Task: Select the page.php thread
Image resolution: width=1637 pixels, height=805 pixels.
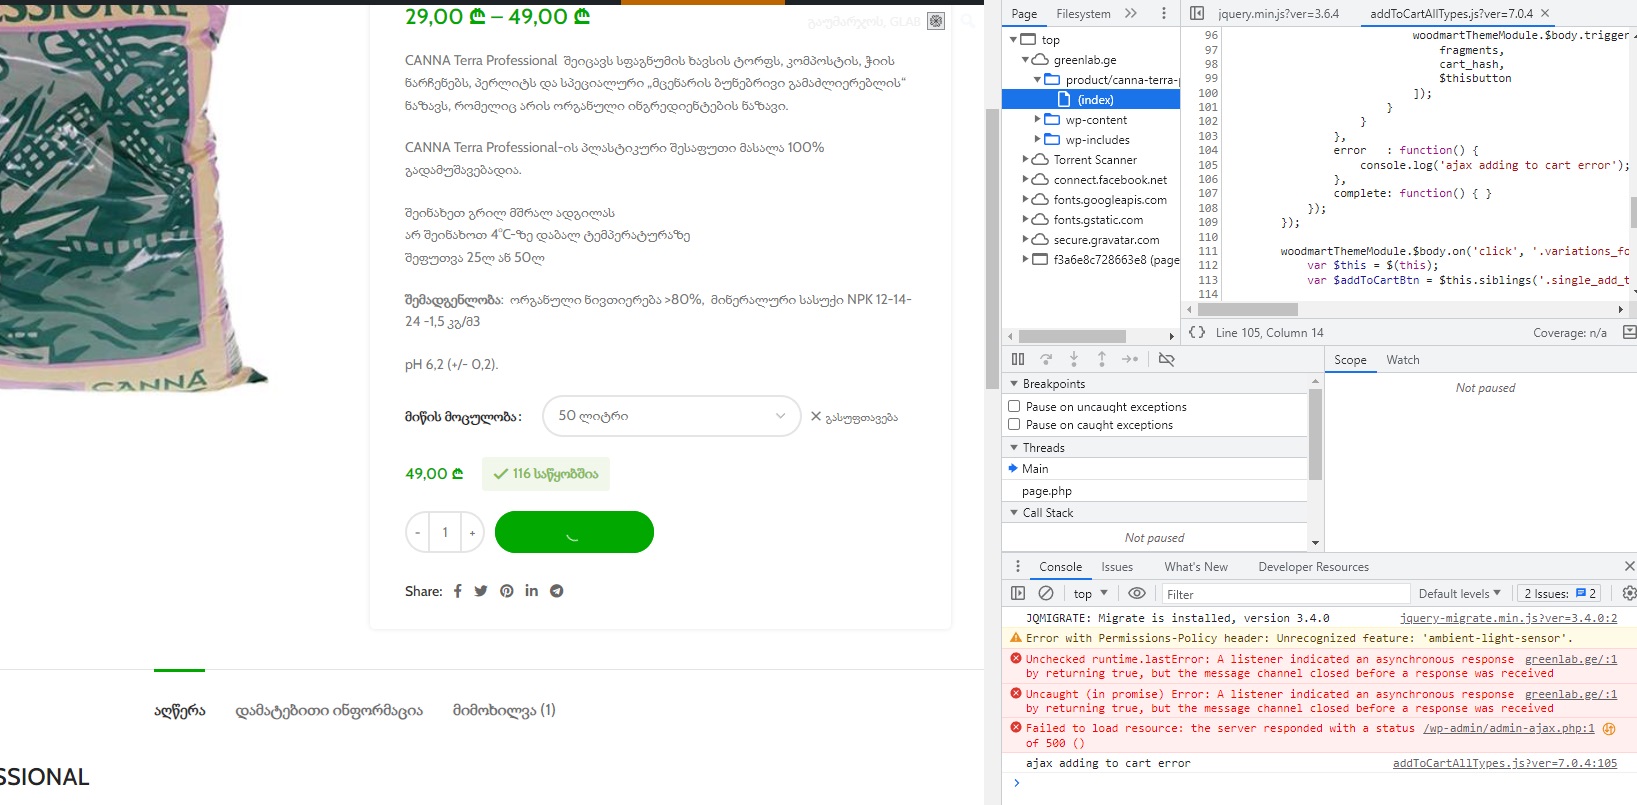Action: coord(1155,491)
